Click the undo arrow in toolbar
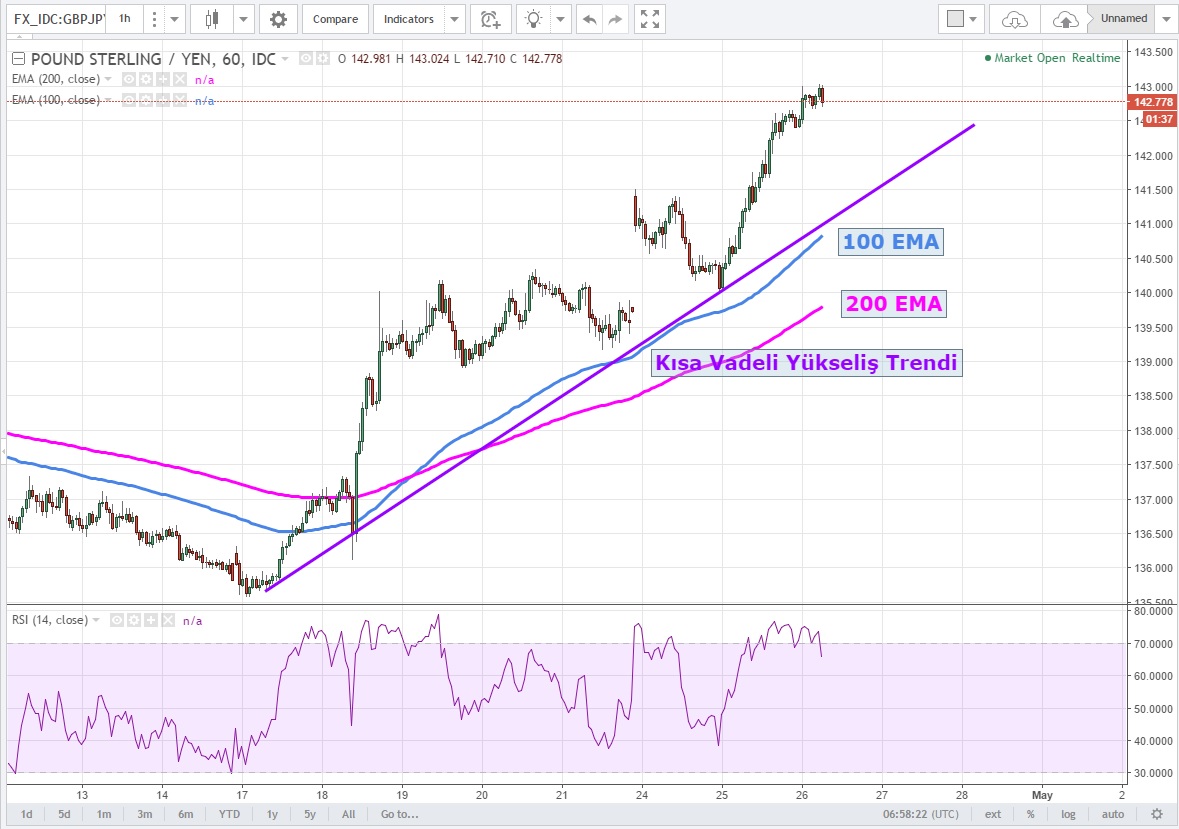The height and width of the screenshot is (829, 1179). pos(590,19)
